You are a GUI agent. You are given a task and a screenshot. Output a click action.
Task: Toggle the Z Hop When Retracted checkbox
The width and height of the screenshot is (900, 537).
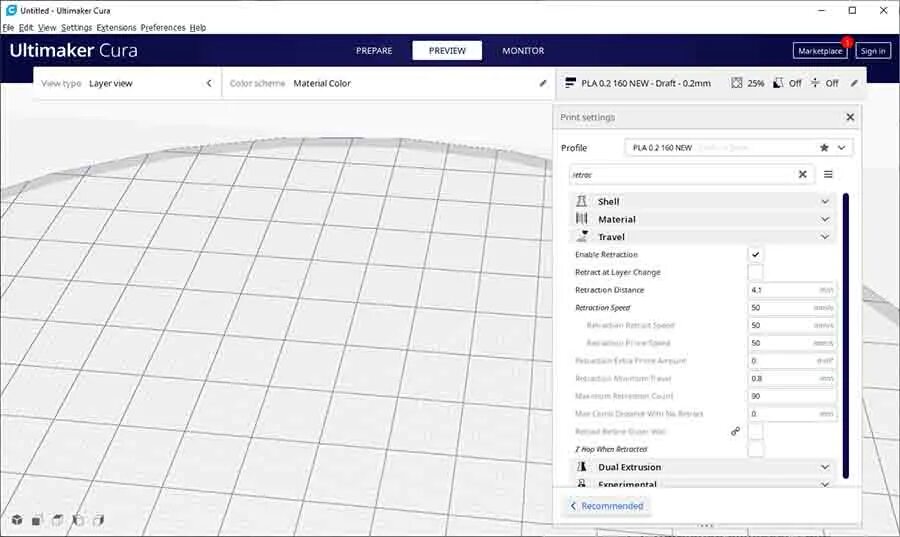click(x=755, y=449)
